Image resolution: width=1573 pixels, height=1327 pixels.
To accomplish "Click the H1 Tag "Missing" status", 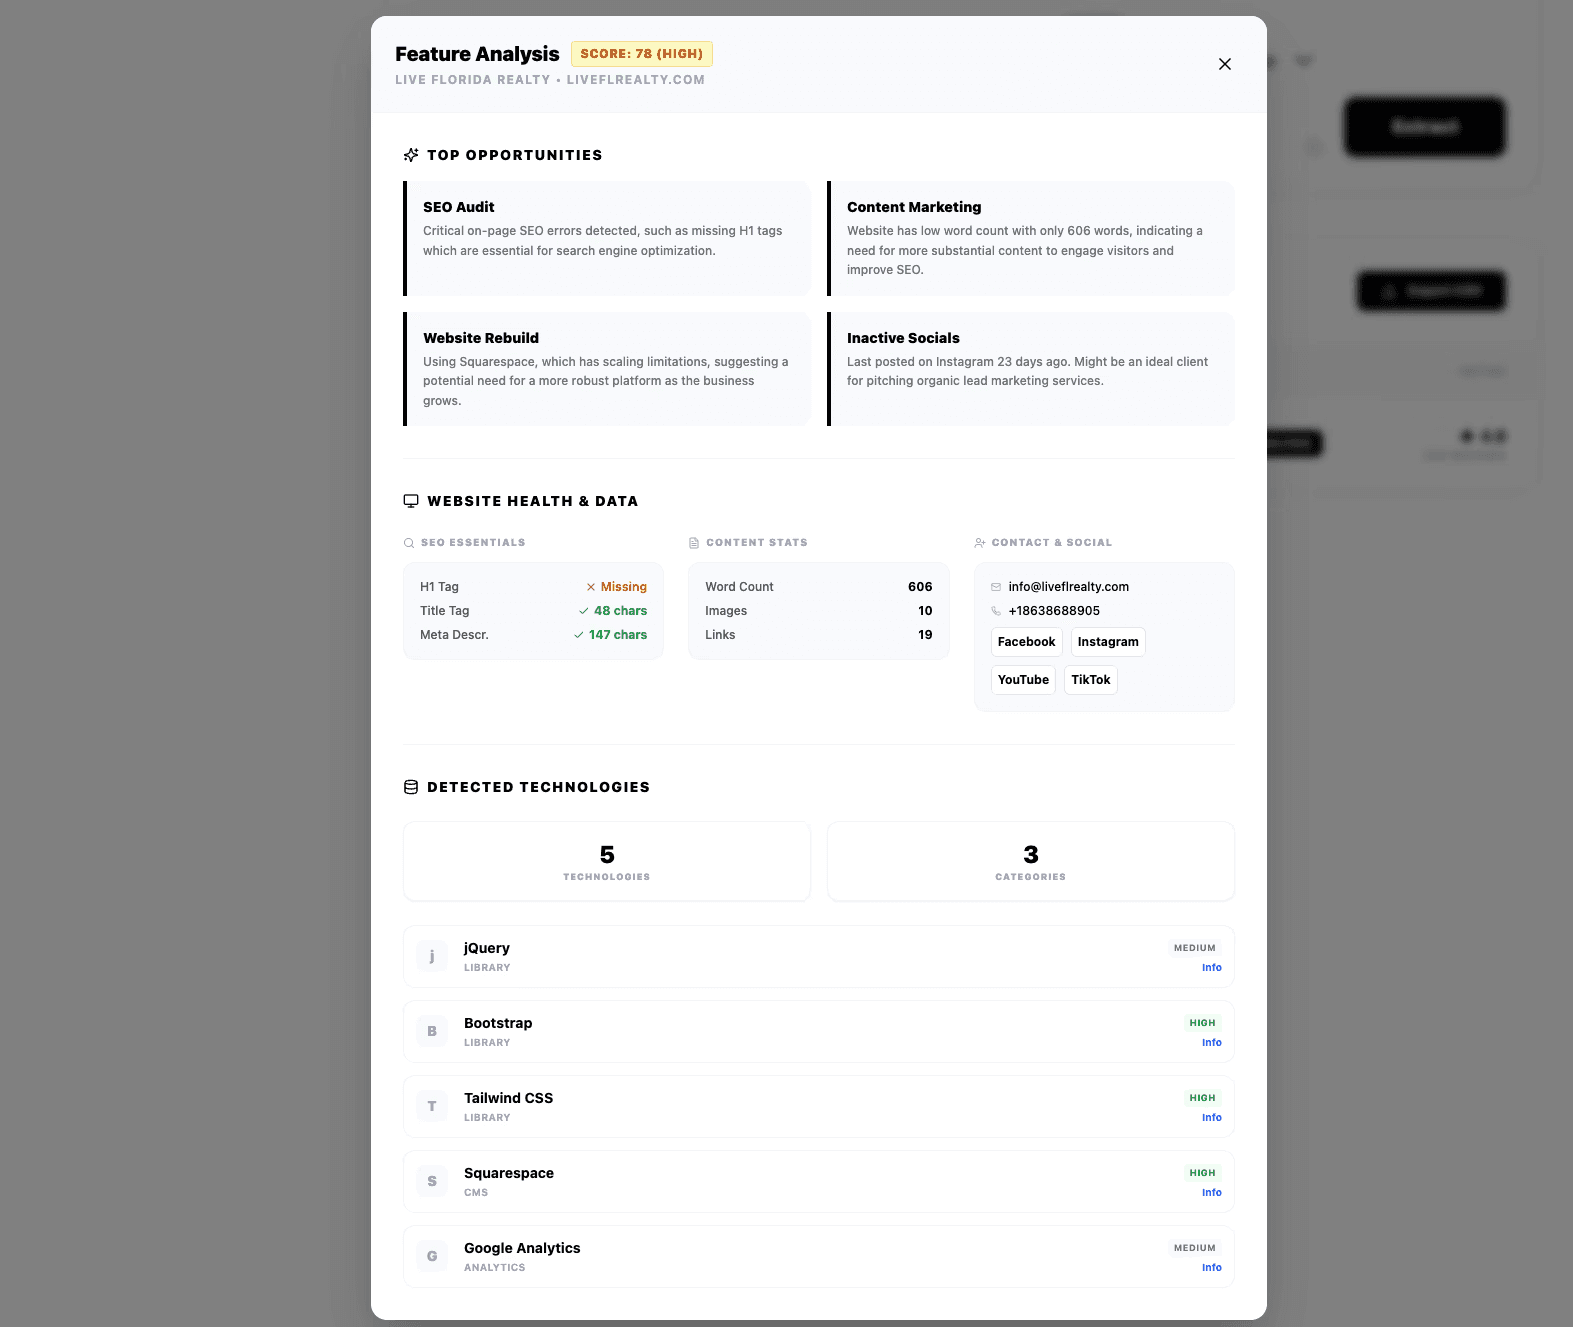I will pyautogui.click(x=624, y=587).
